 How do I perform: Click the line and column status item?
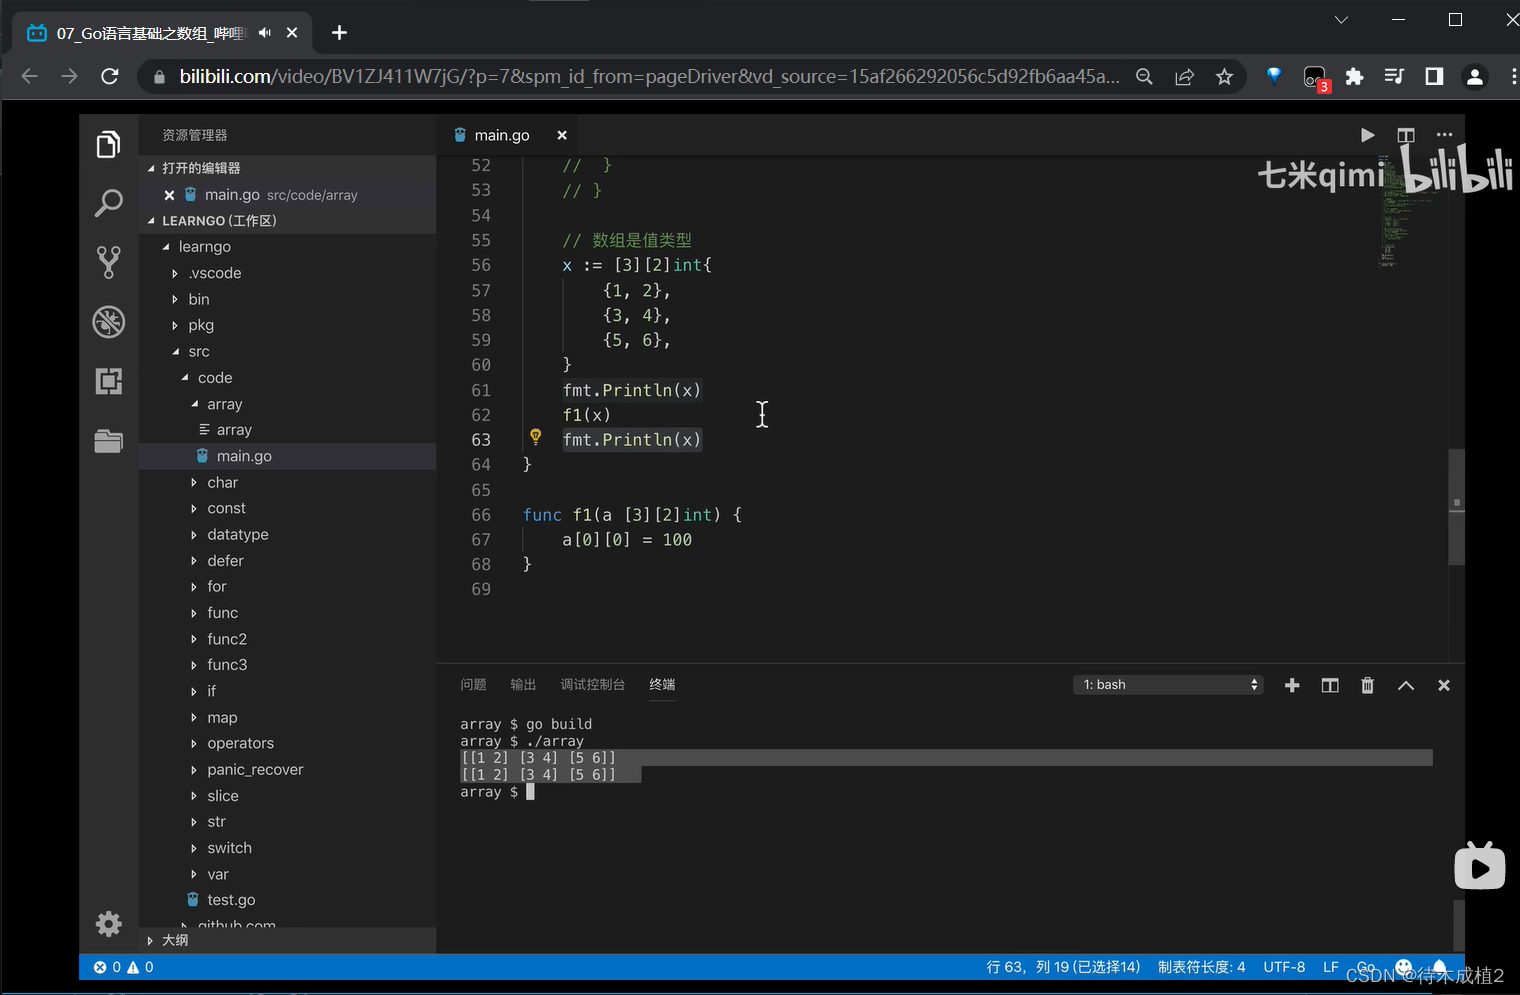1063,967
